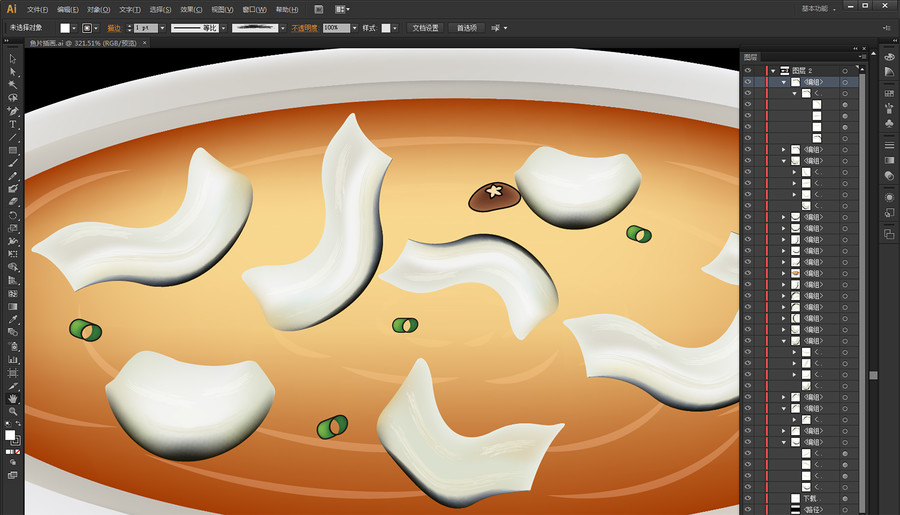Select the Pen tool
Screen dimensions: 900x515
(13, 111)
